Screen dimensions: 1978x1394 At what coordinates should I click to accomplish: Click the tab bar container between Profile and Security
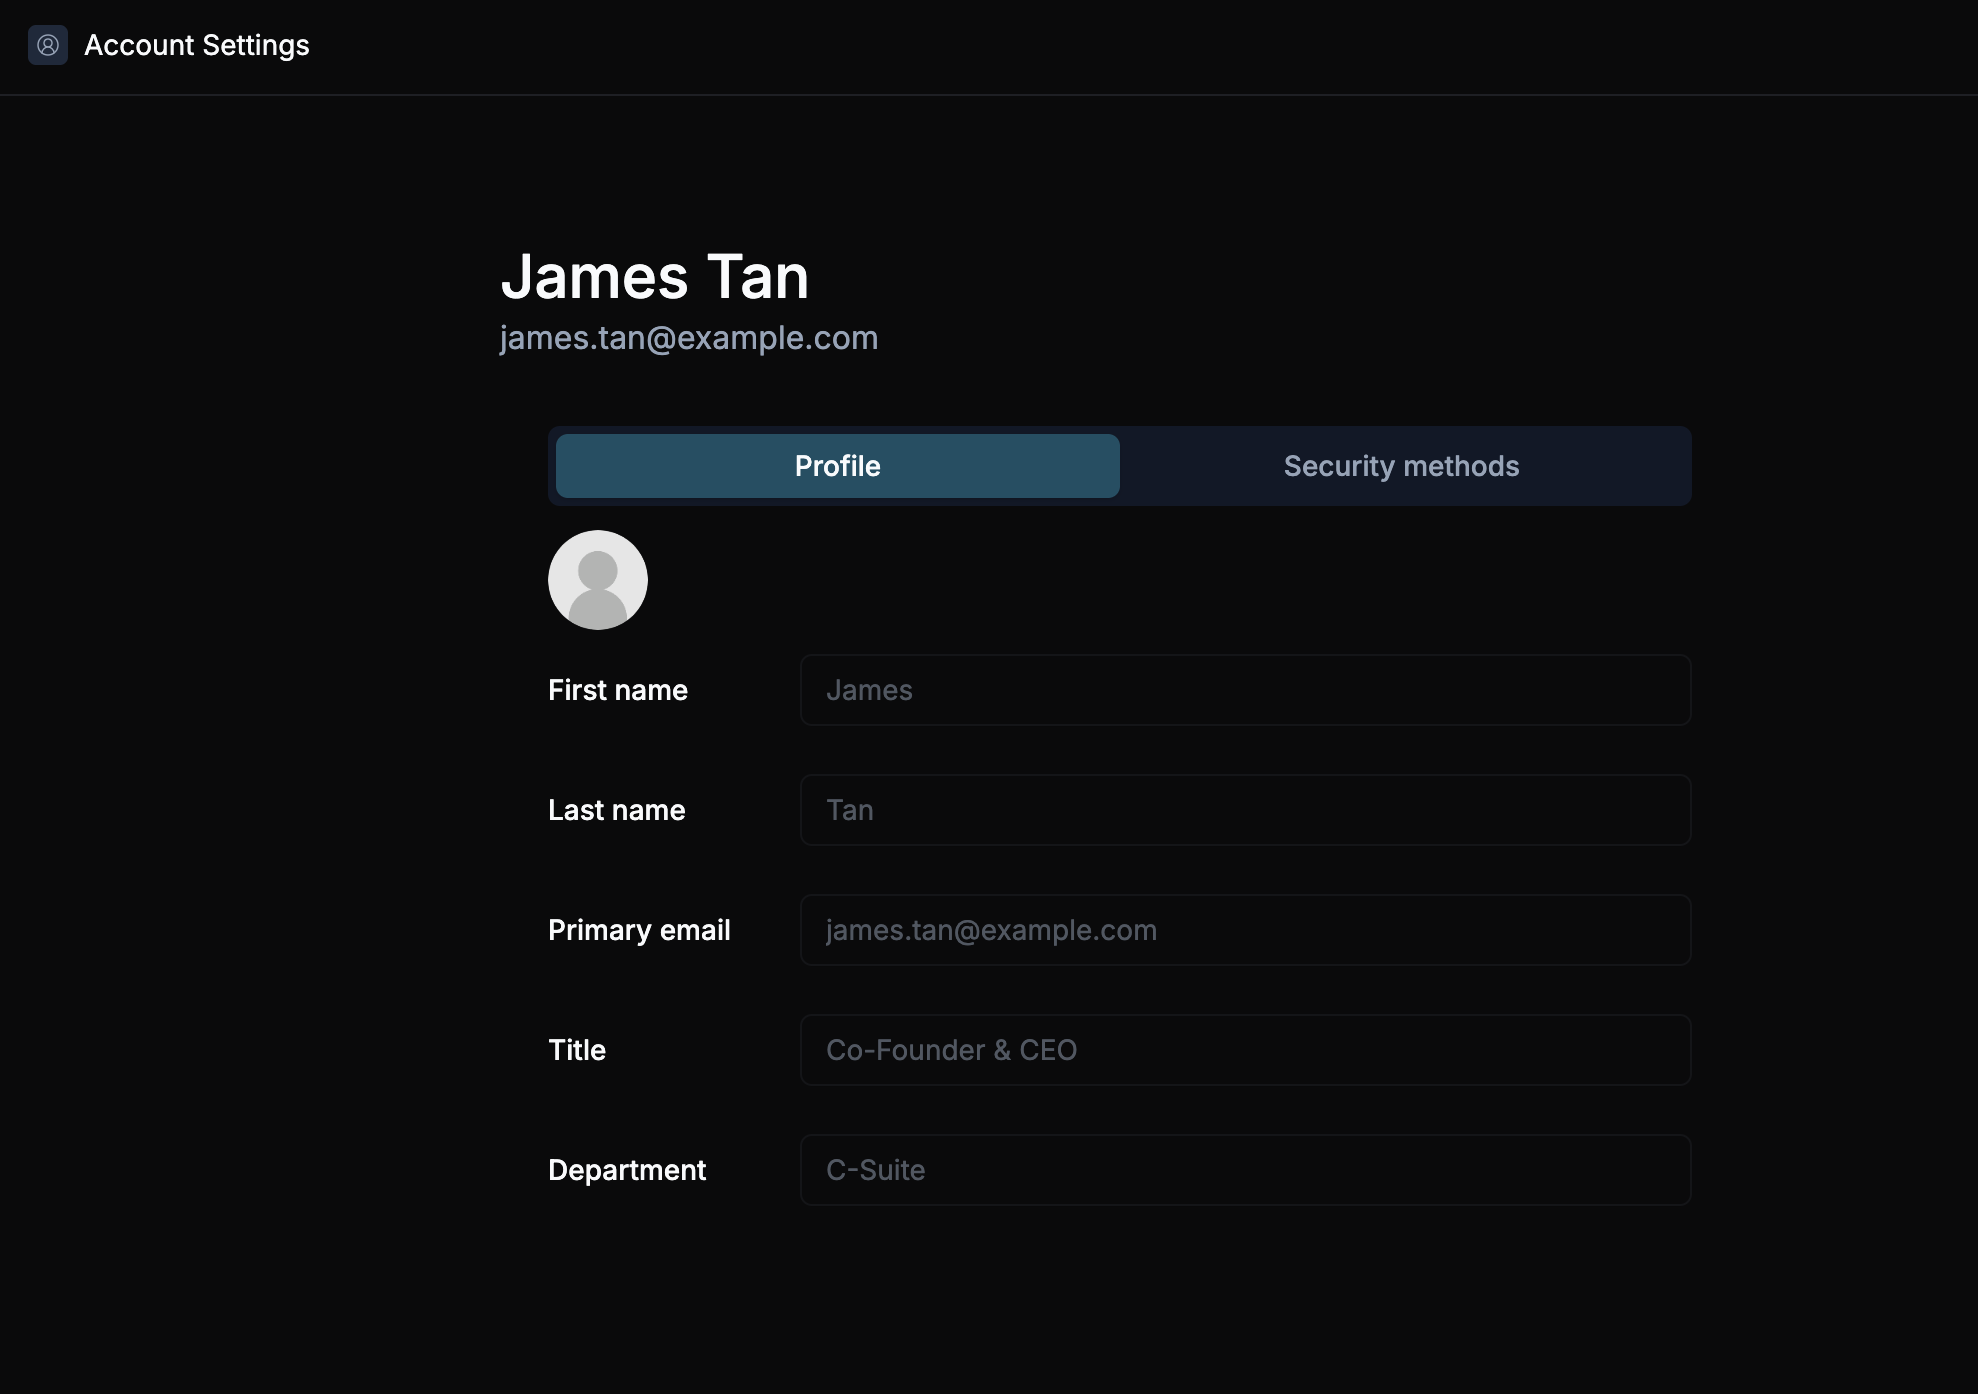click(1120, 465)
